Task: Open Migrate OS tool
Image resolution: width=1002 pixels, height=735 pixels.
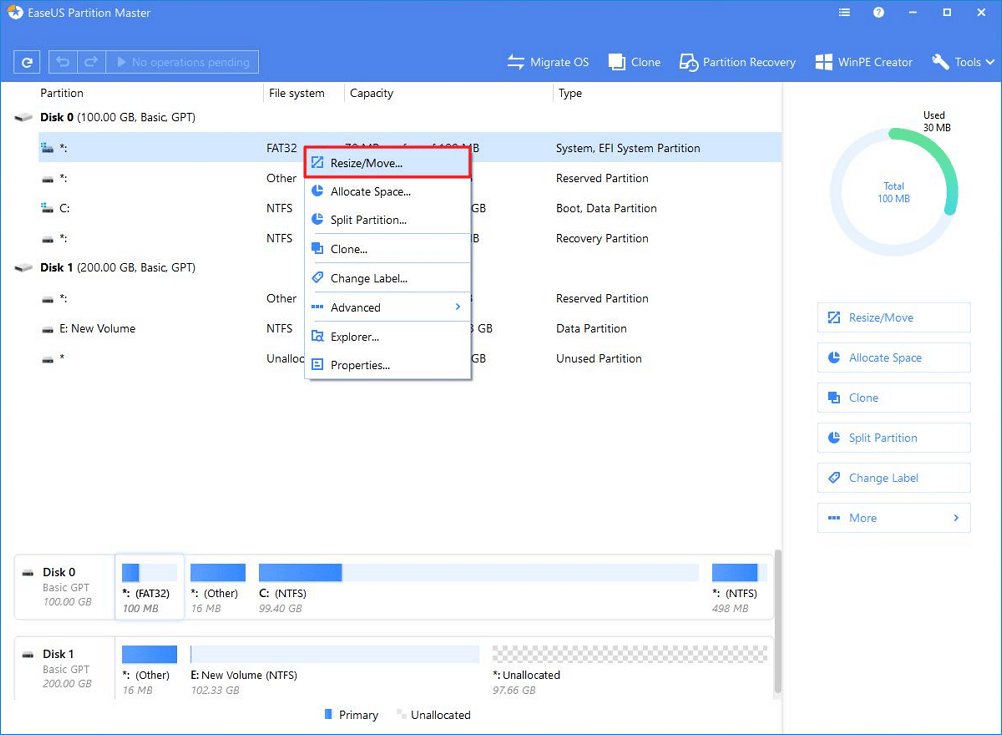Action: [x=548, y=62]
